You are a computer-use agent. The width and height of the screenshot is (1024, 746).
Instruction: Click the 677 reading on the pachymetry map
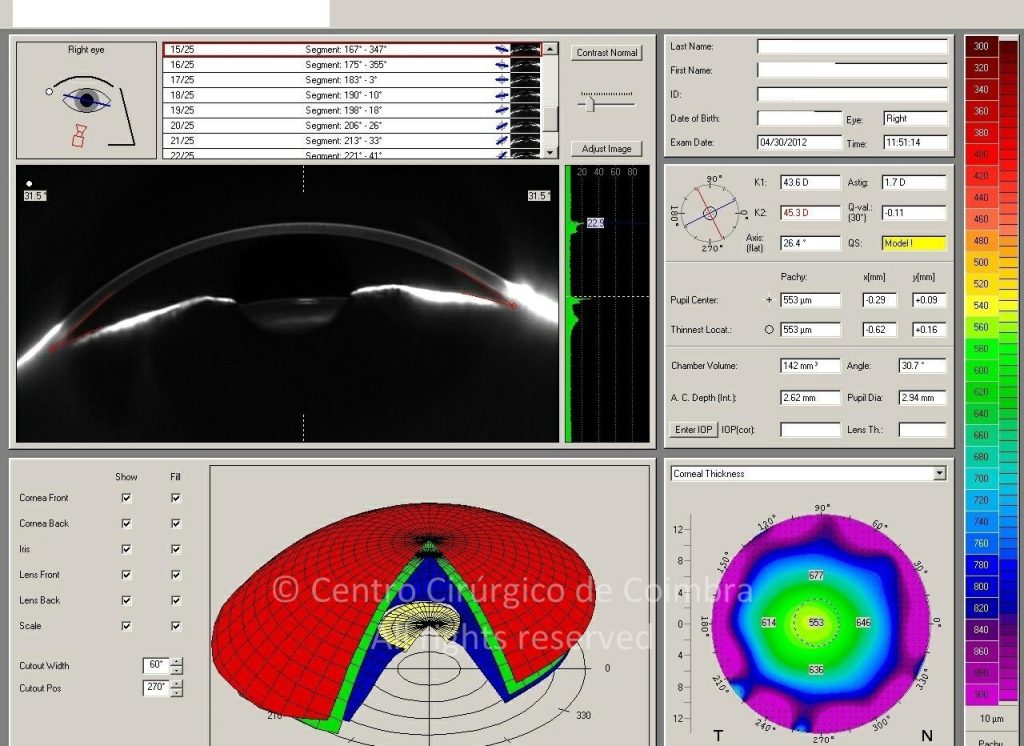[816, 576]
